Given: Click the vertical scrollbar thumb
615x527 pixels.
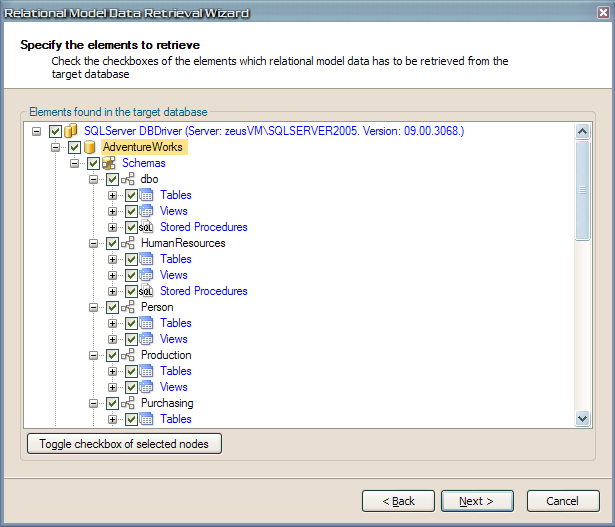Looking at the screenshot, I should pos(582,190).
